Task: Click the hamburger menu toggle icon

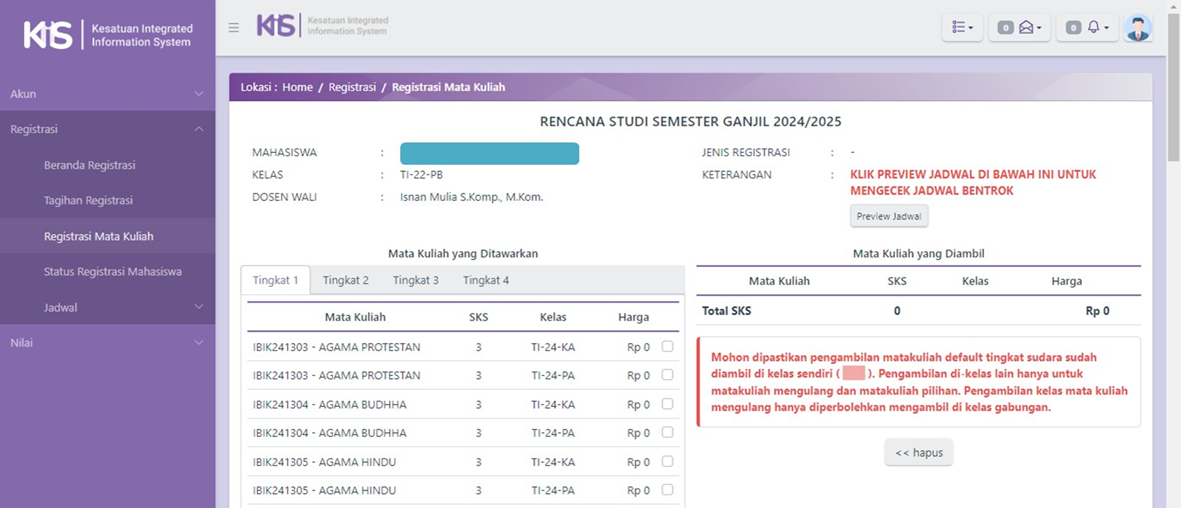Action: click(x=233, y=28)
